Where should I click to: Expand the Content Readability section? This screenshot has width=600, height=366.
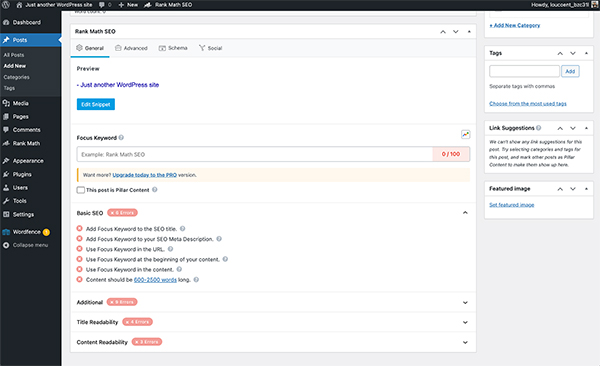[x=465, y=342]
